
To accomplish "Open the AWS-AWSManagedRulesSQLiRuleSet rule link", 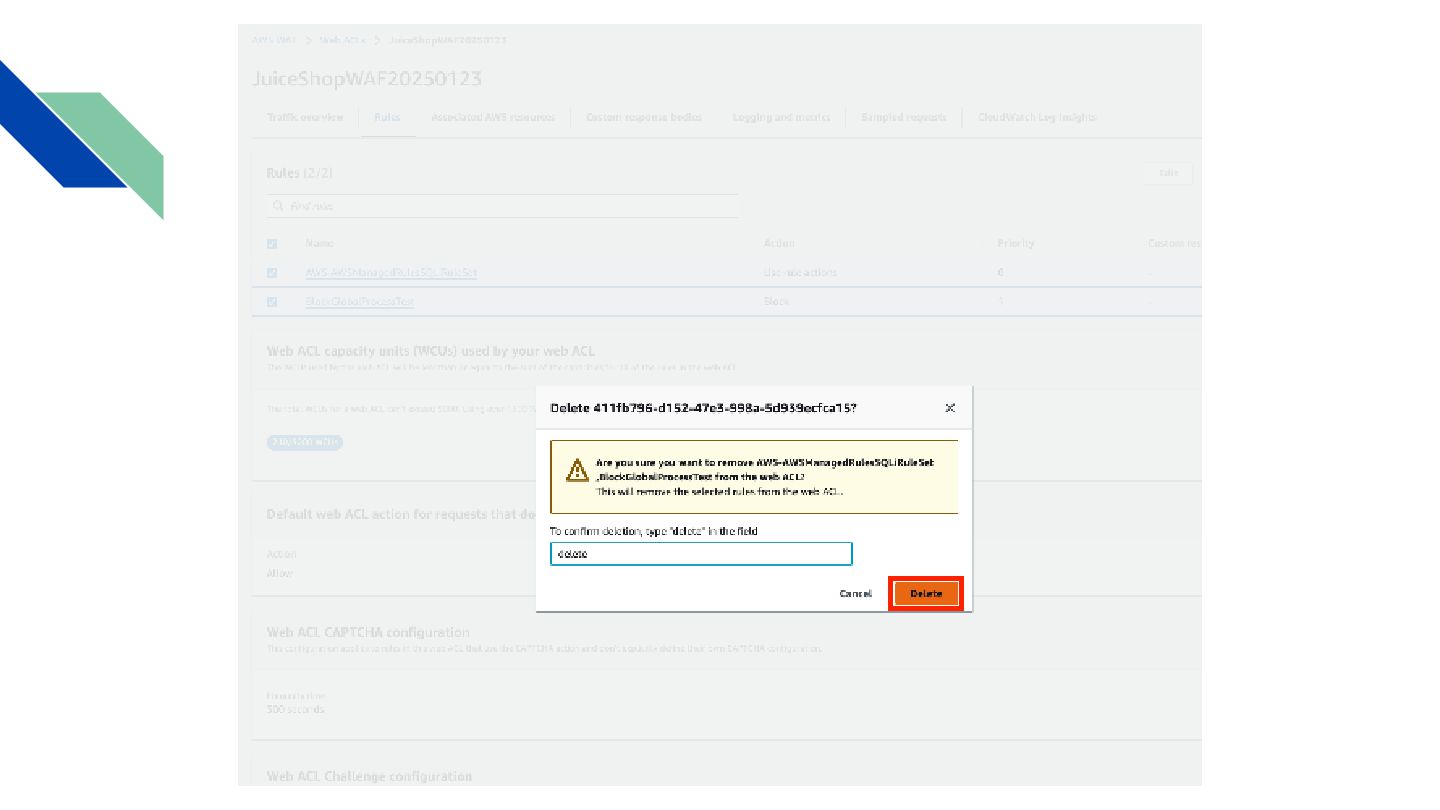I will click(391, 272).
